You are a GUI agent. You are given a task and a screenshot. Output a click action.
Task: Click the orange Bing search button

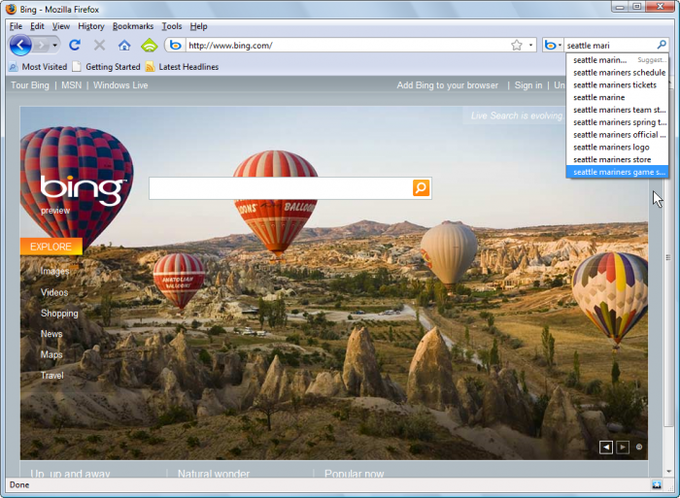click(x=421, y=188)
